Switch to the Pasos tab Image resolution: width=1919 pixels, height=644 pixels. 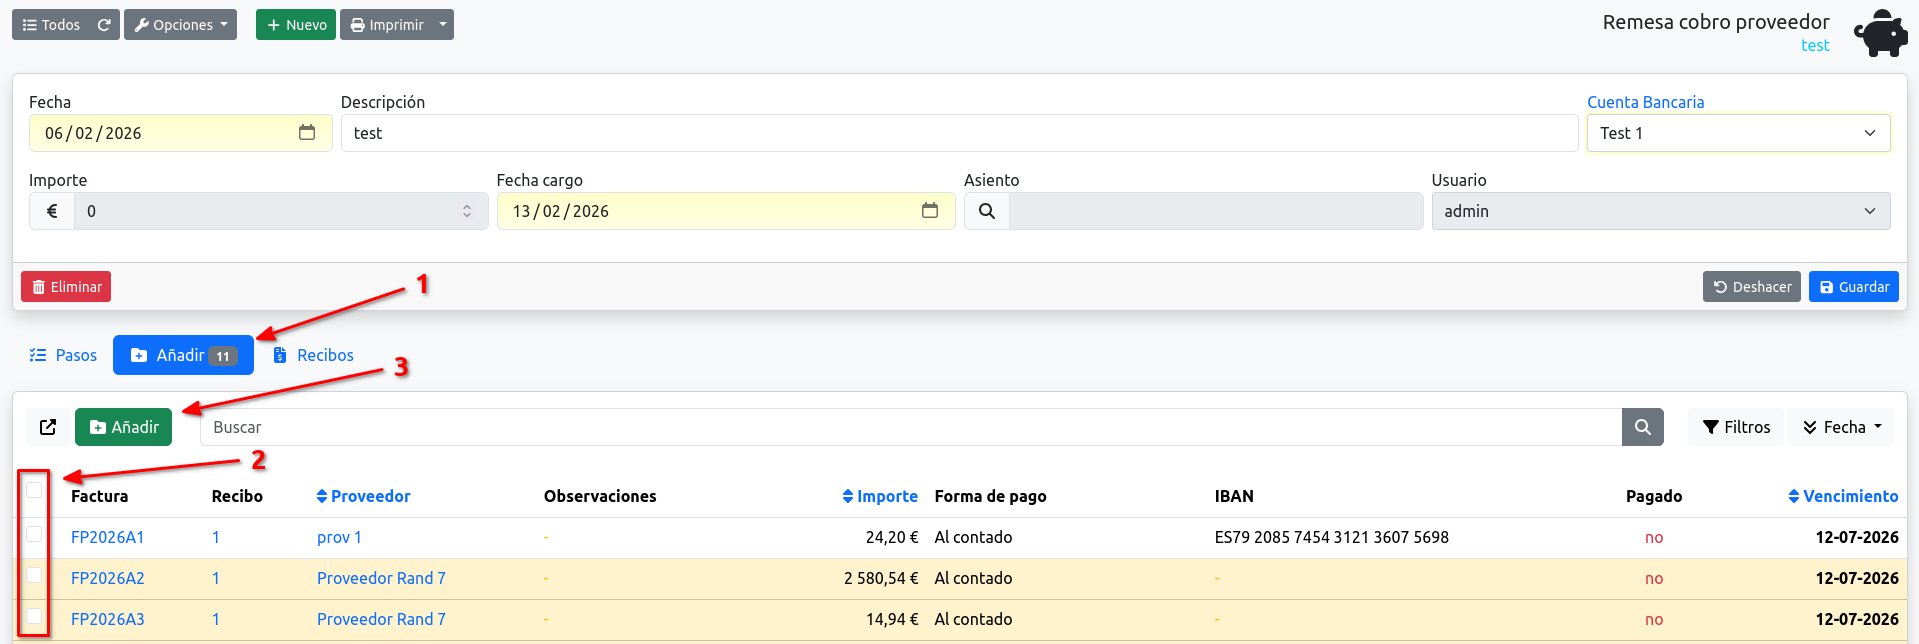click(63, 355)
